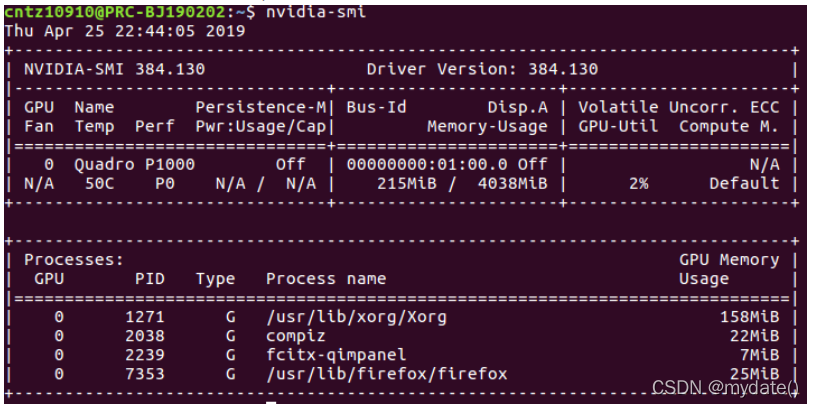
Task: Click the 215MiB memory usage value
Action: click(406, 184)
